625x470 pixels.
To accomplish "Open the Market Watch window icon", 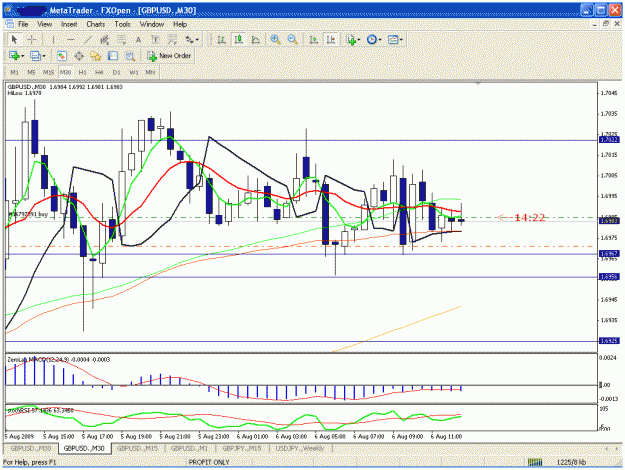I will coord(62,56).
